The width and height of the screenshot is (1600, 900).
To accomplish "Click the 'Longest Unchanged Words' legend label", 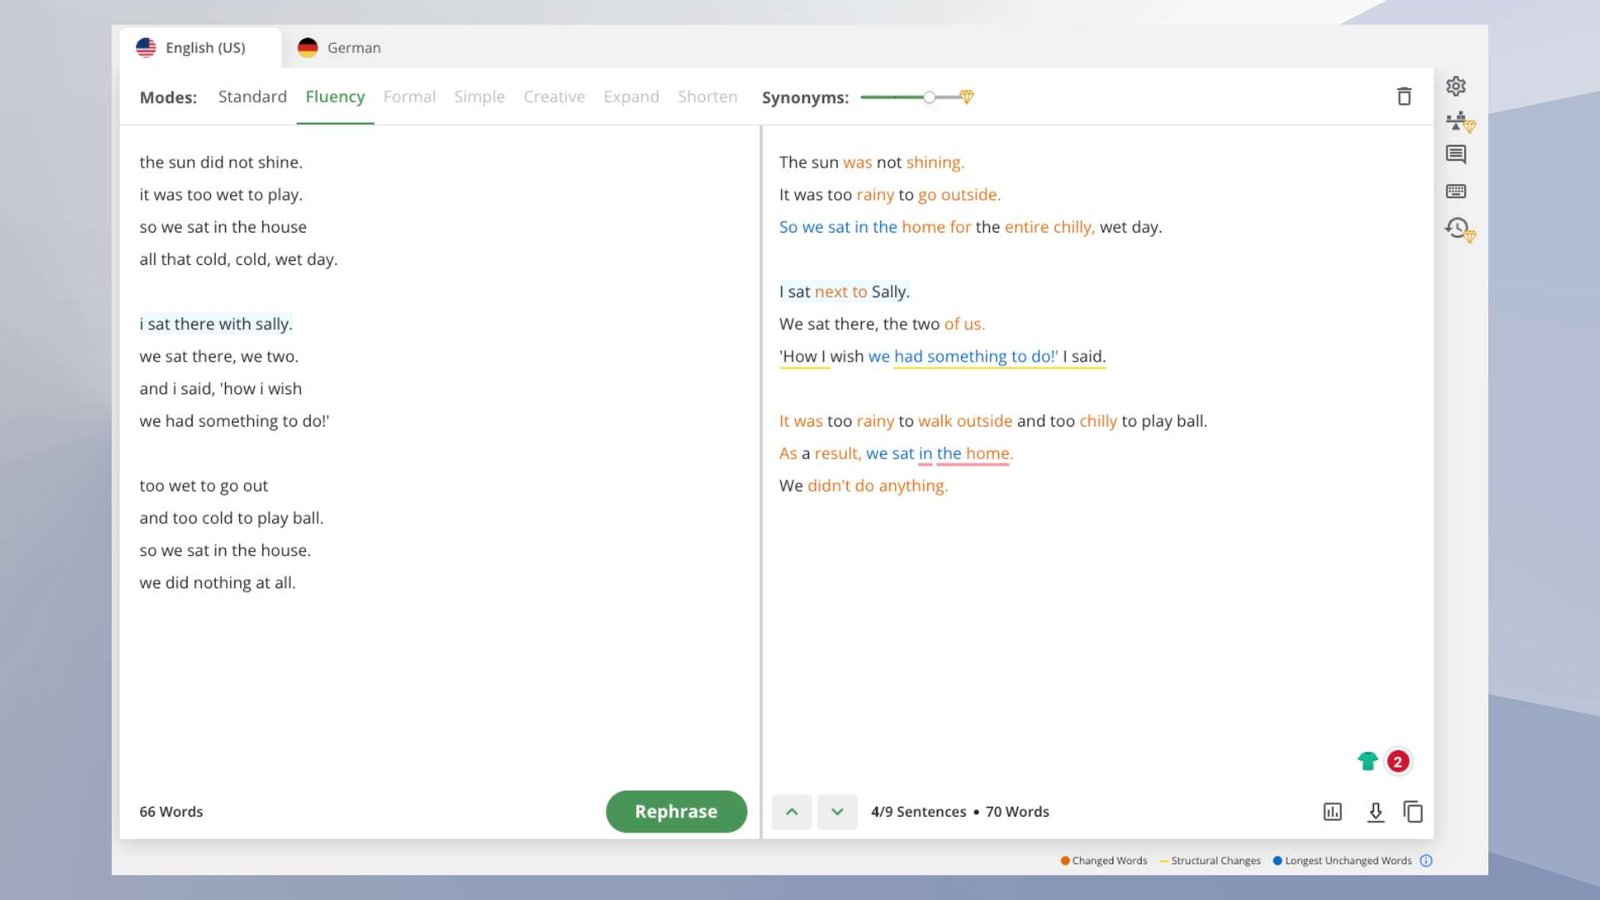I will click(1348, 861).
